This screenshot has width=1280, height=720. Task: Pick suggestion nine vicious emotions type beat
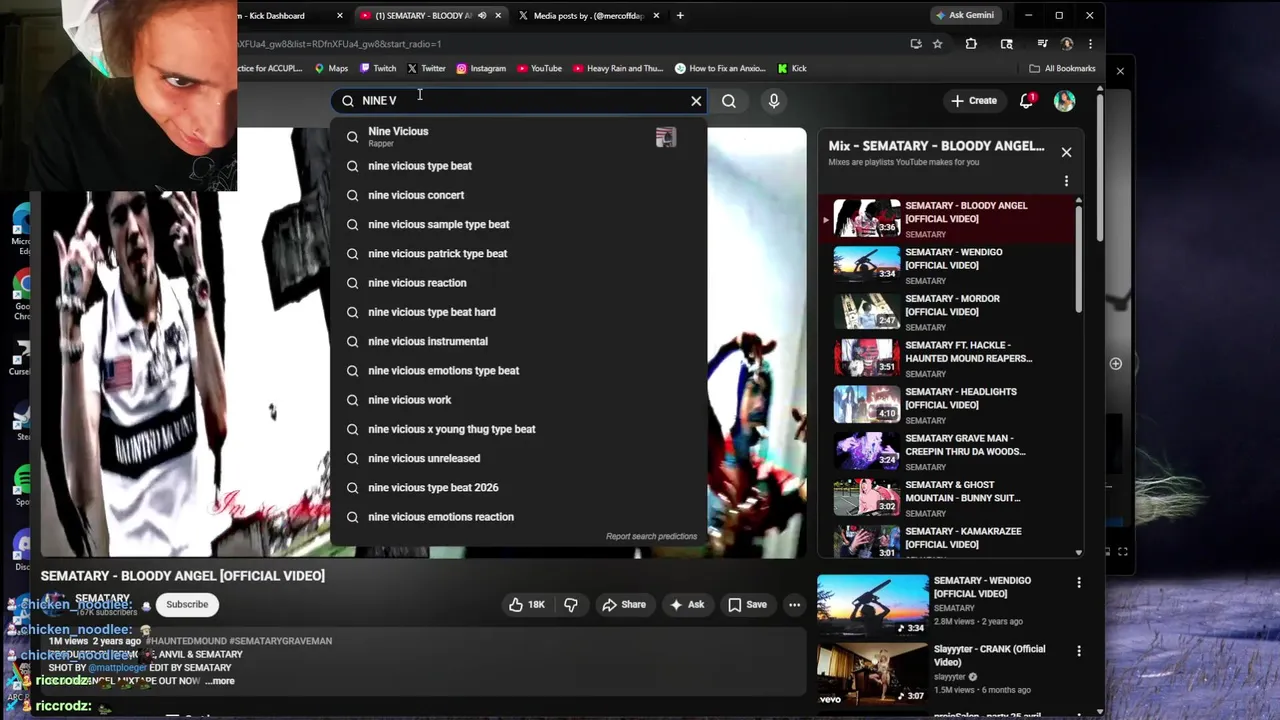[x=518, y=370]
